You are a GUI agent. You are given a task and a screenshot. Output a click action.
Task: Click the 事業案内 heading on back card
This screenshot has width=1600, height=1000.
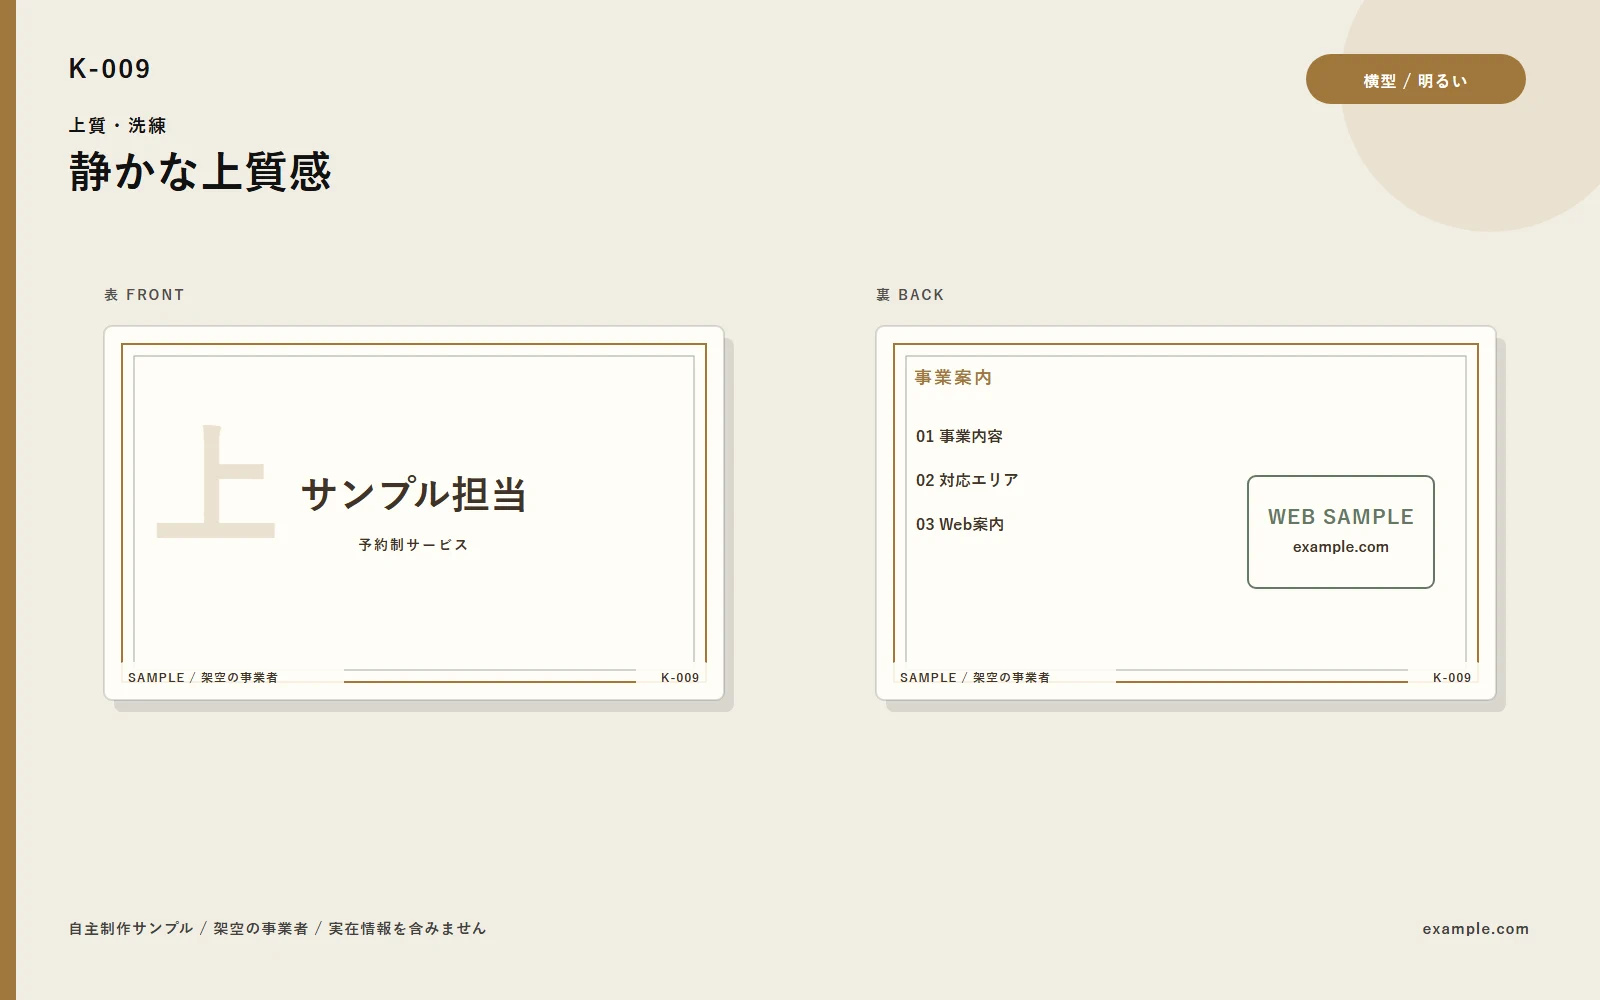953,378
